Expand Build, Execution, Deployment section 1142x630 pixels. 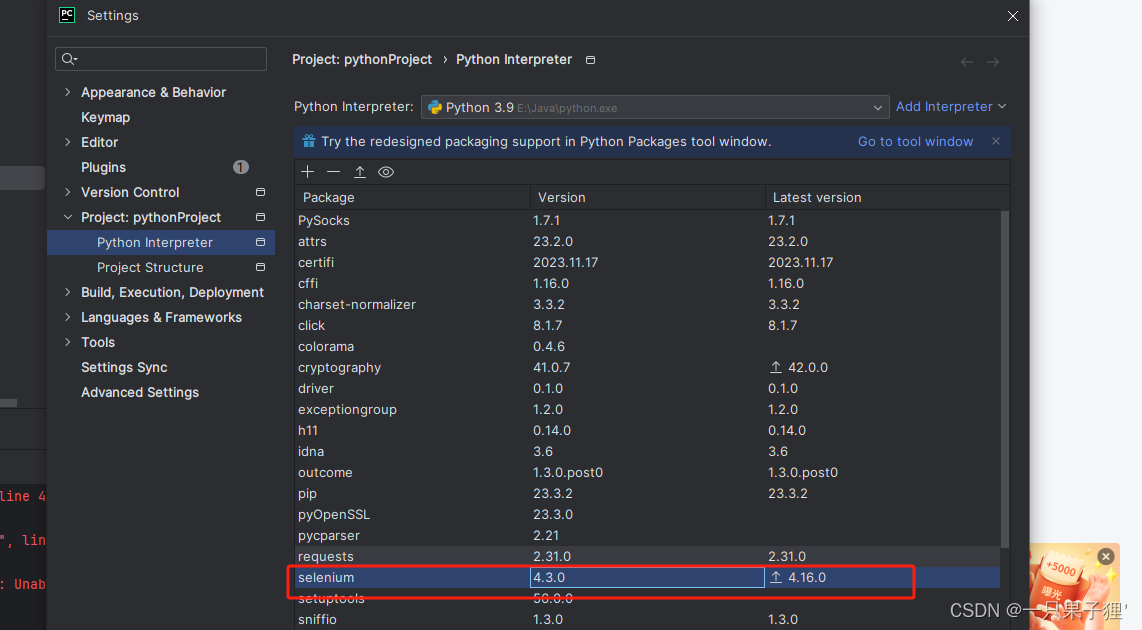[68, 292]
